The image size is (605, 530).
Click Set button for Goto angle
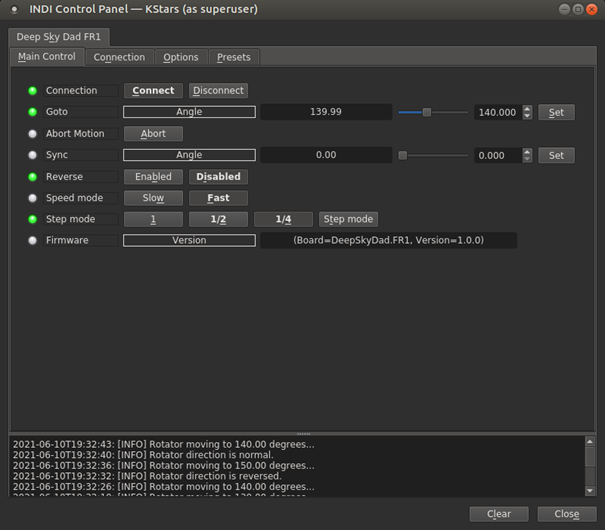coord(556,112)
